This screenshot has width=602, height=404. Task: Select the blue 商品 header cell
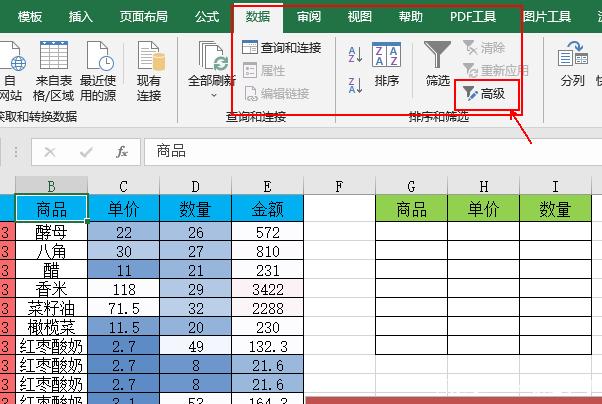click(x=51, y=209)
